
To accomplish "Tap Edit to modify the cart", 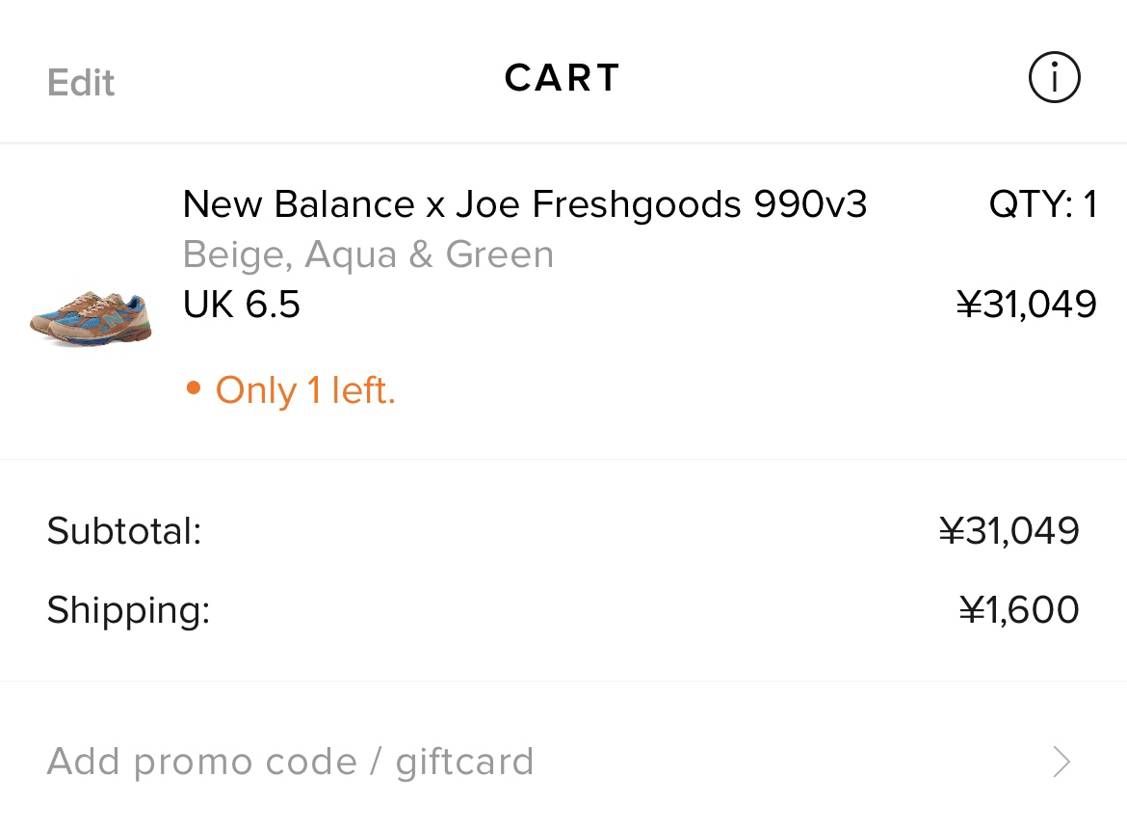I will (x=80, y=83).
